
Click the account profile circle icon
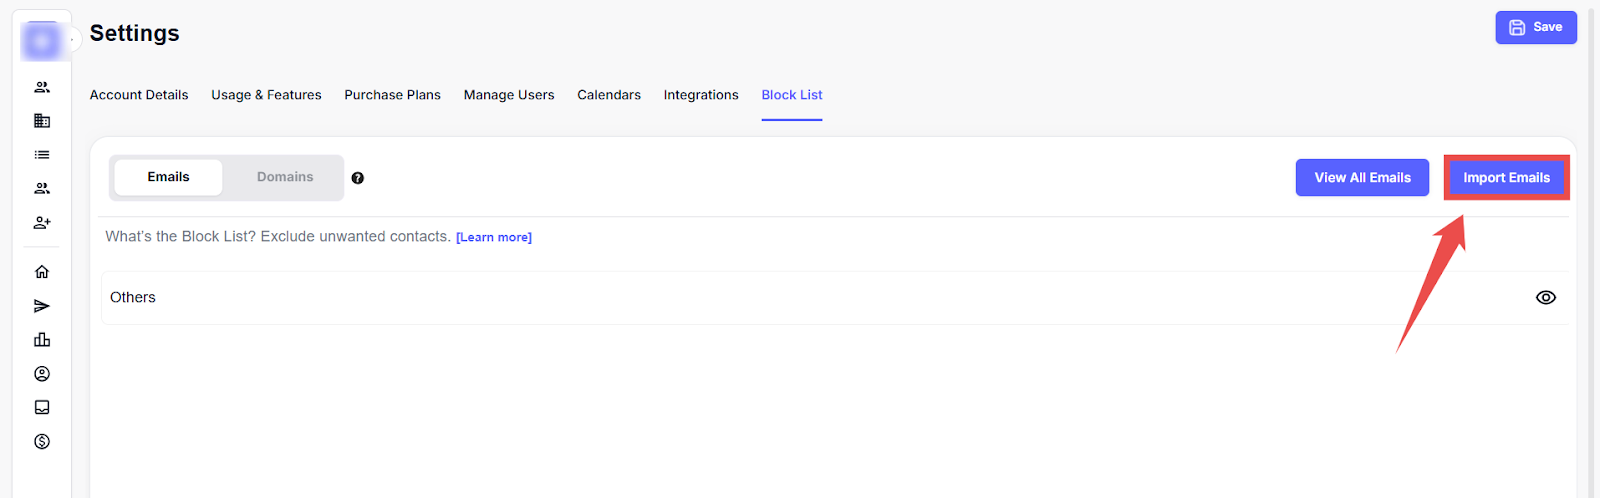[42, 374]
